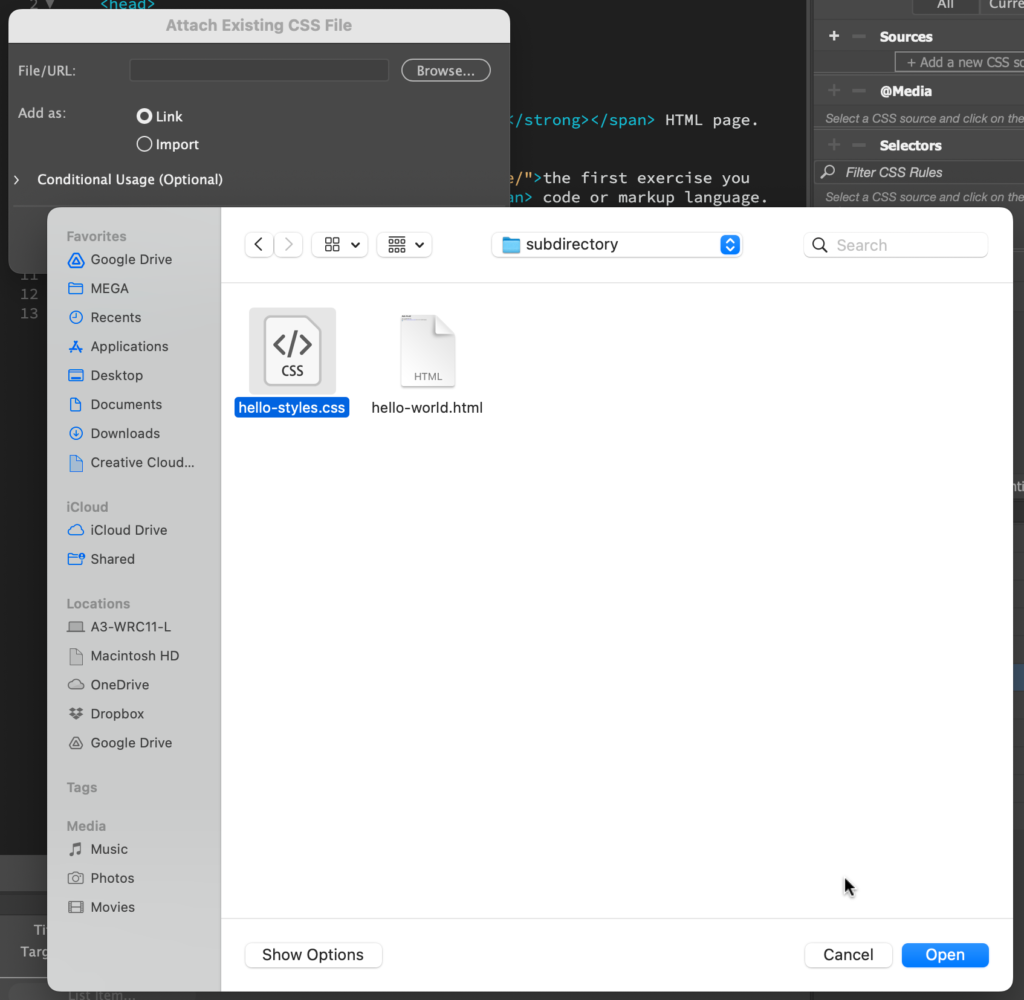
Task: Click the File/URL input field
Action: (x=259, y=71)
